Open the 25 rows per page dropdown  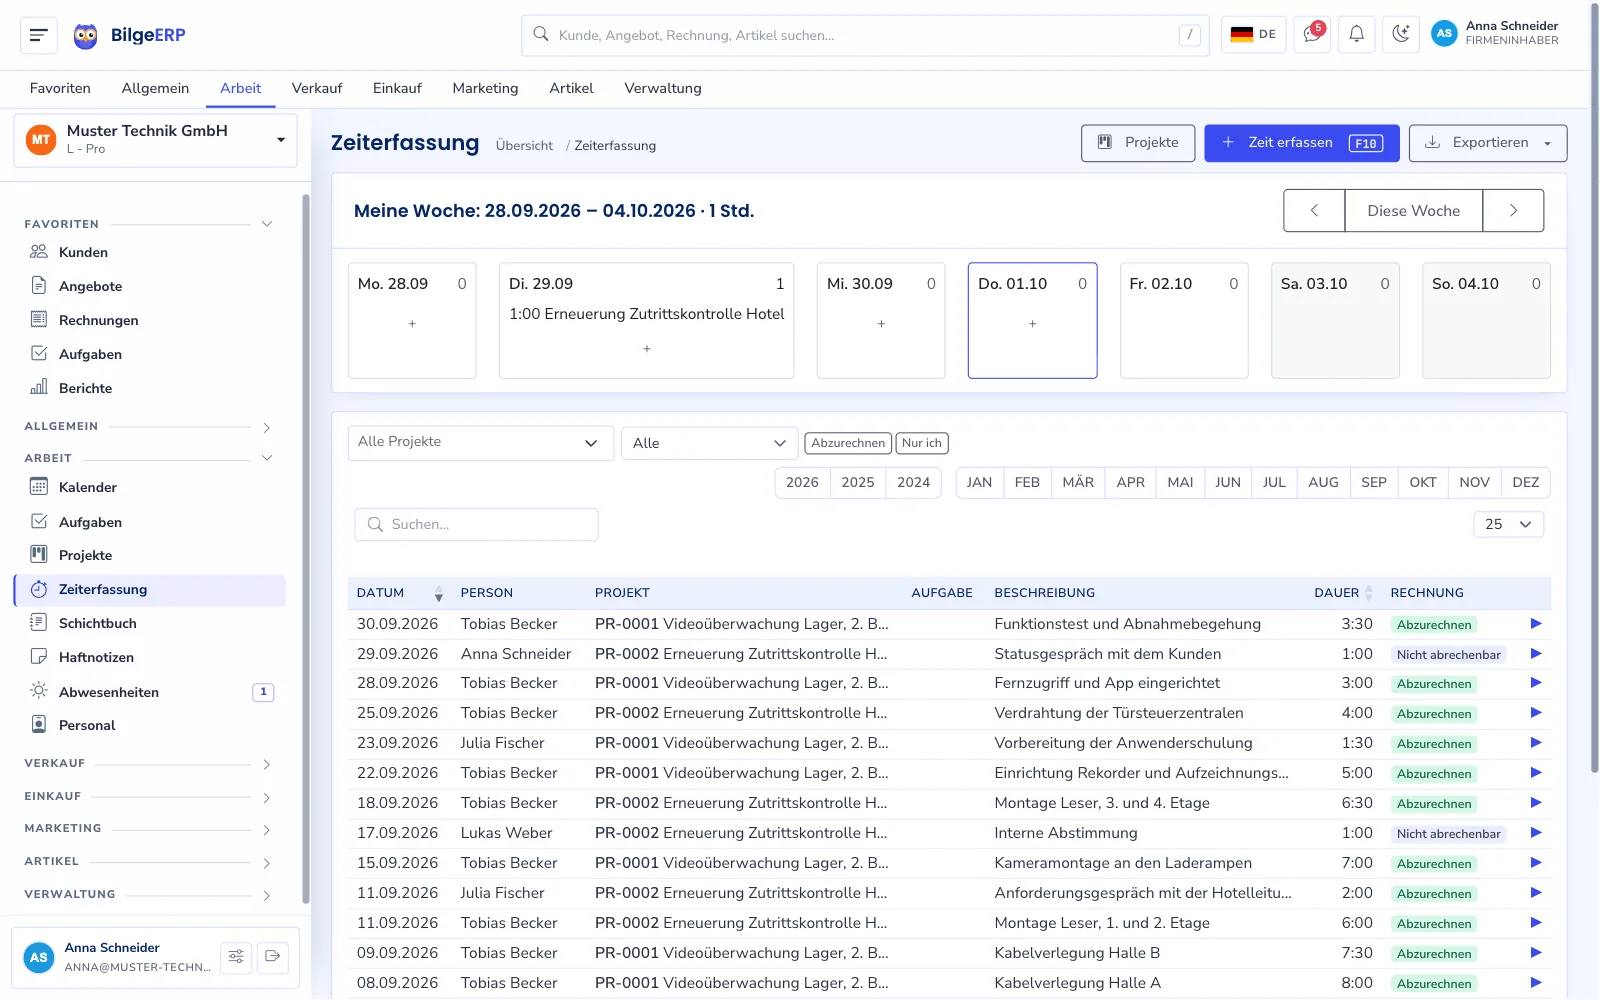coord(1508,524)
